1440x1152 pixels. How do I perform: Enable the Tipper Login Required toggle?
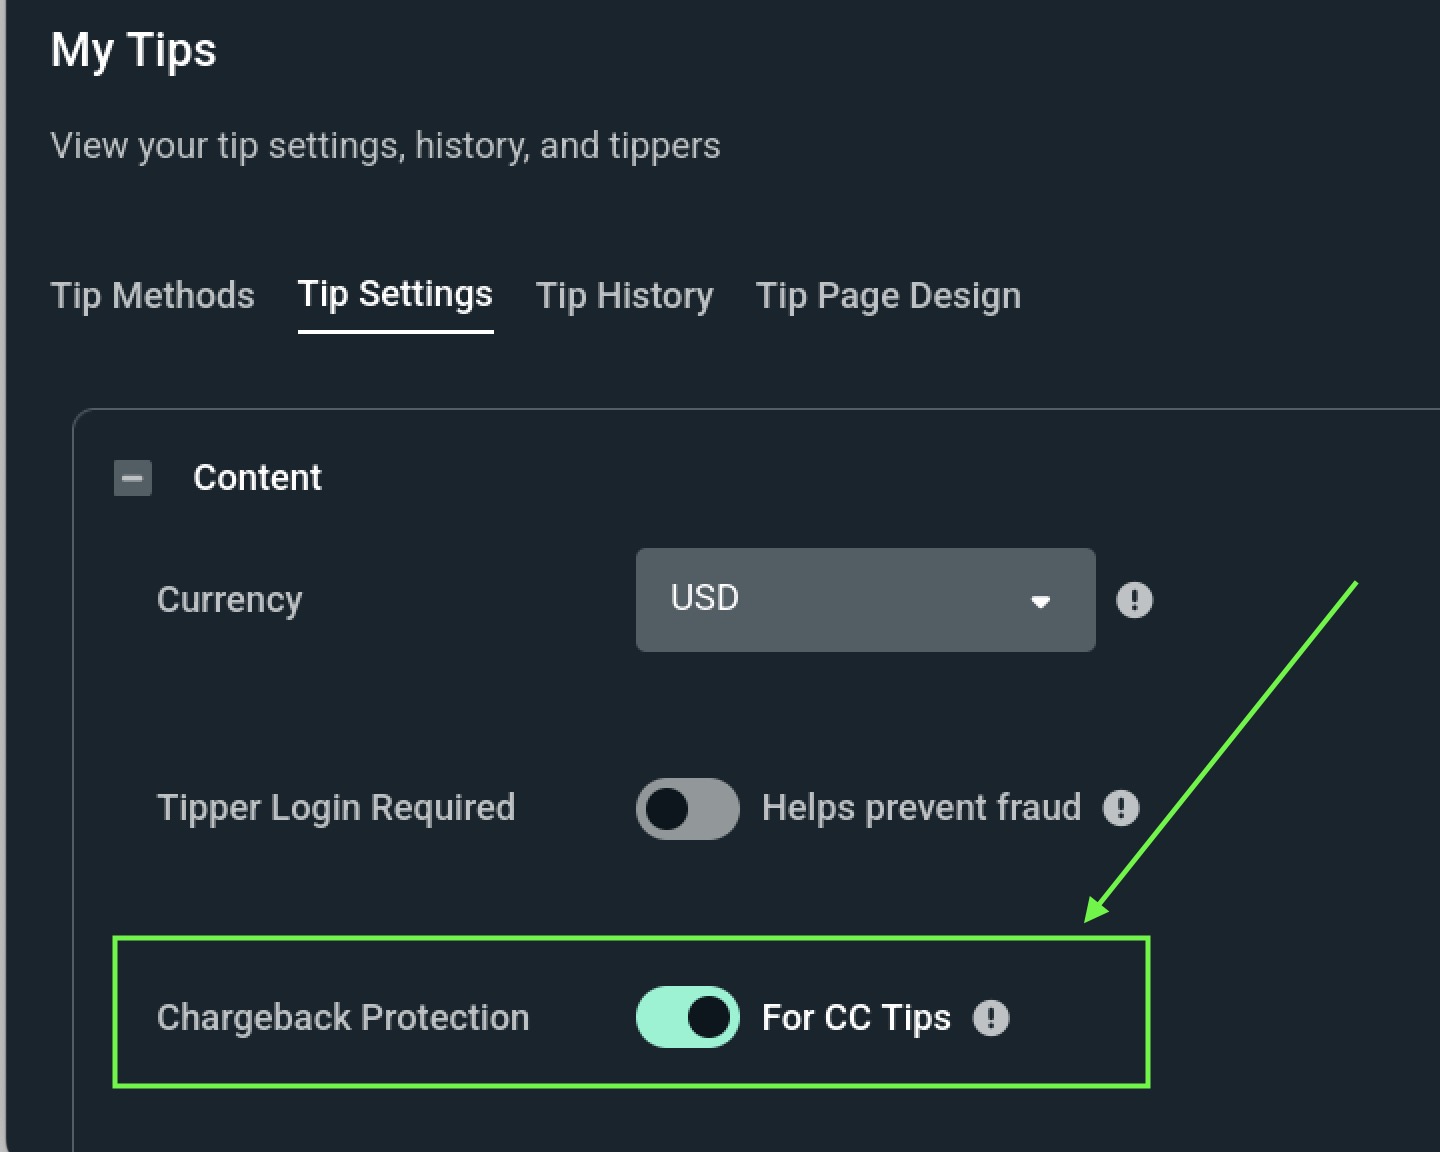coord(688,808)
